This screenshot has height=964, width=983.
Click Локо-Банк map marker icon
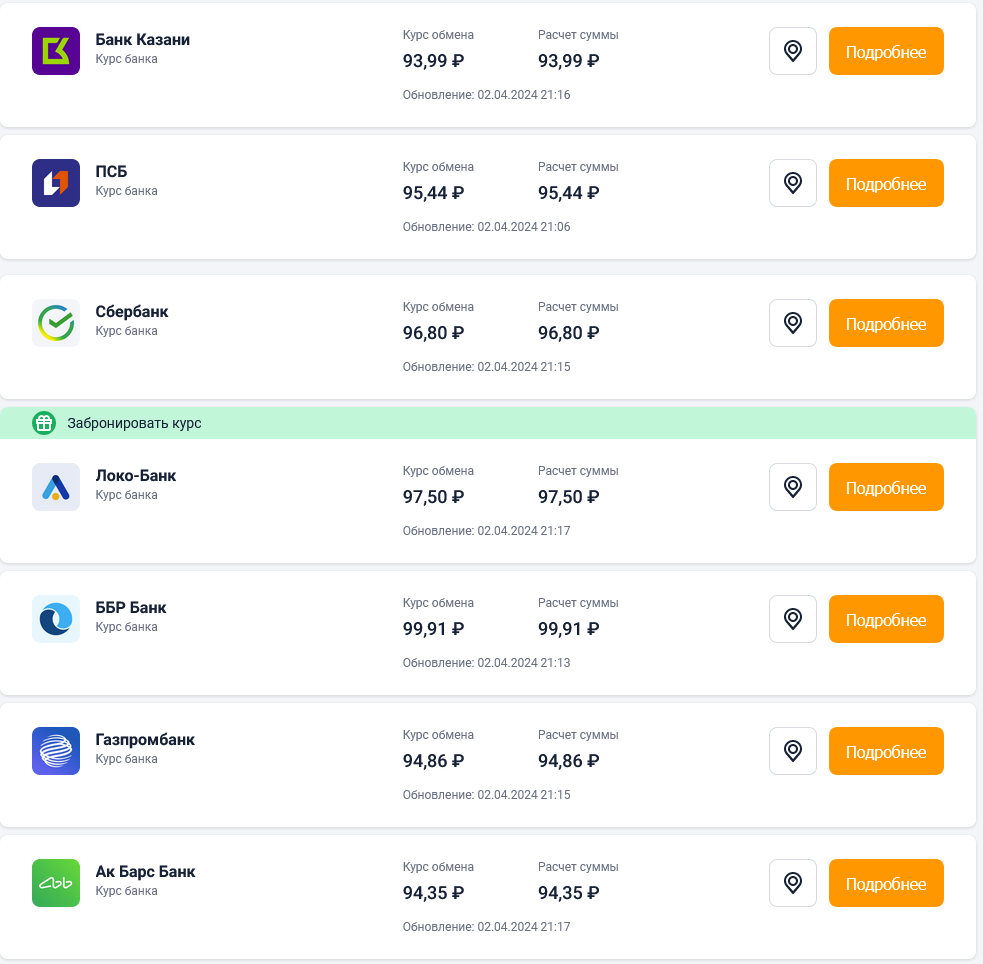click(x=793, y=487)
